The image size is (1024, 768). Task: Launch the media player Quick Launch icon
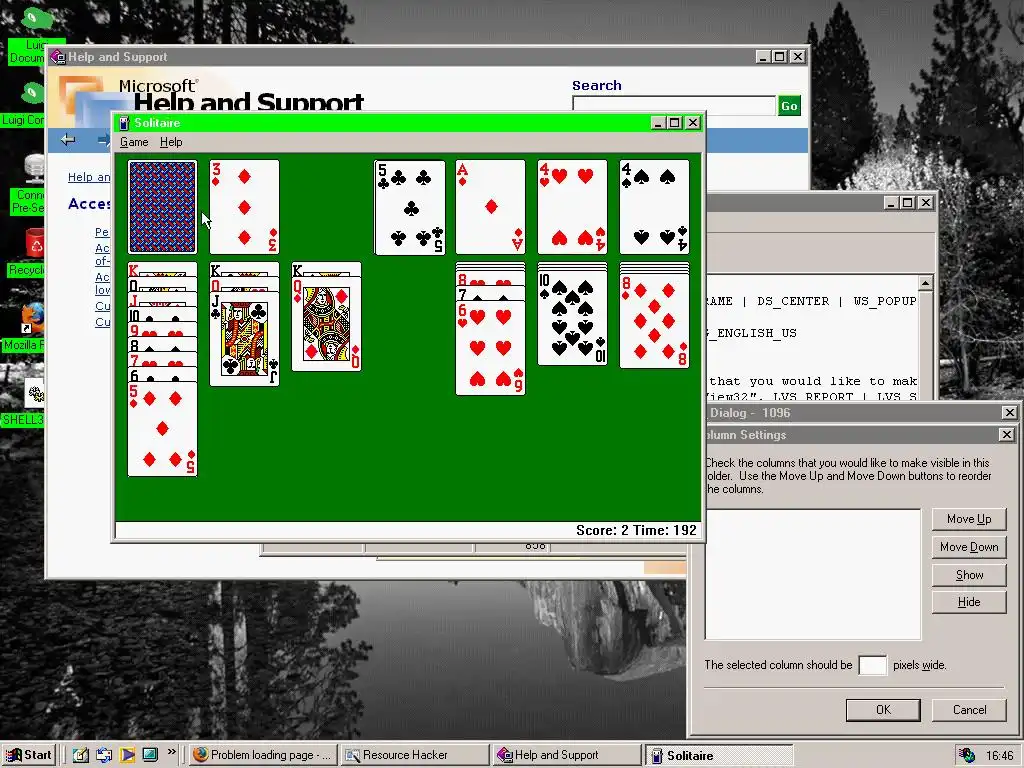pos(127,755)
